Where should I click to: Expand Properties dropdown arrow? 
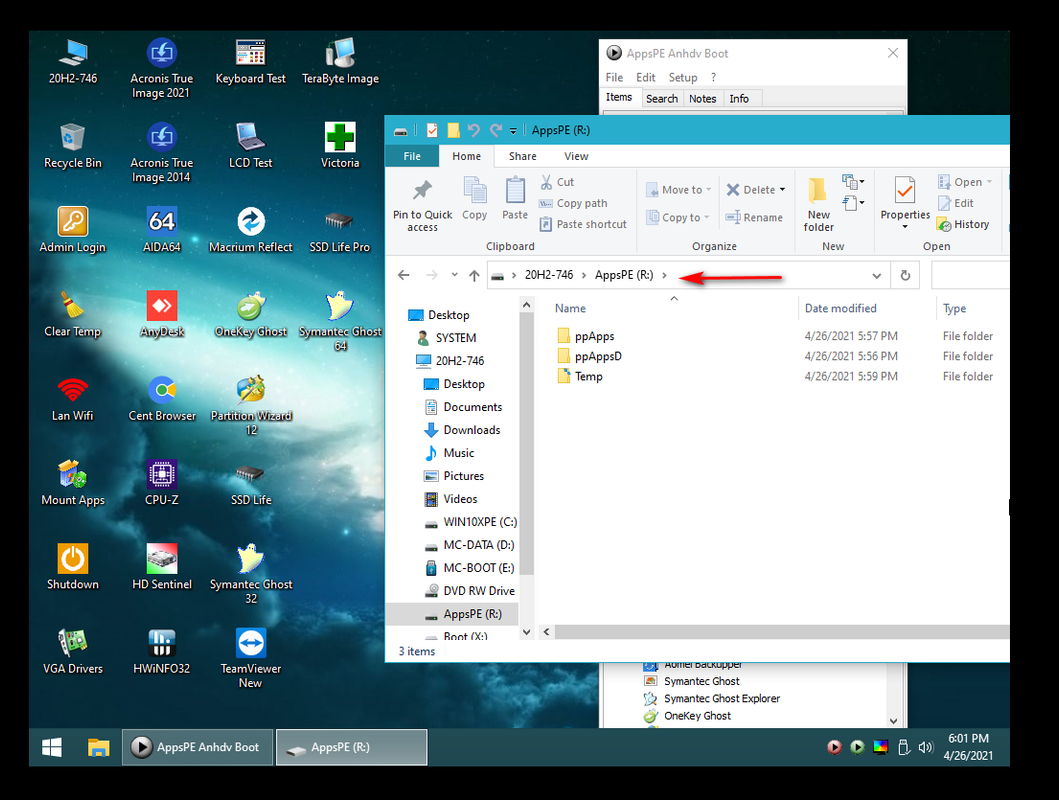click(x=905, y=227)
